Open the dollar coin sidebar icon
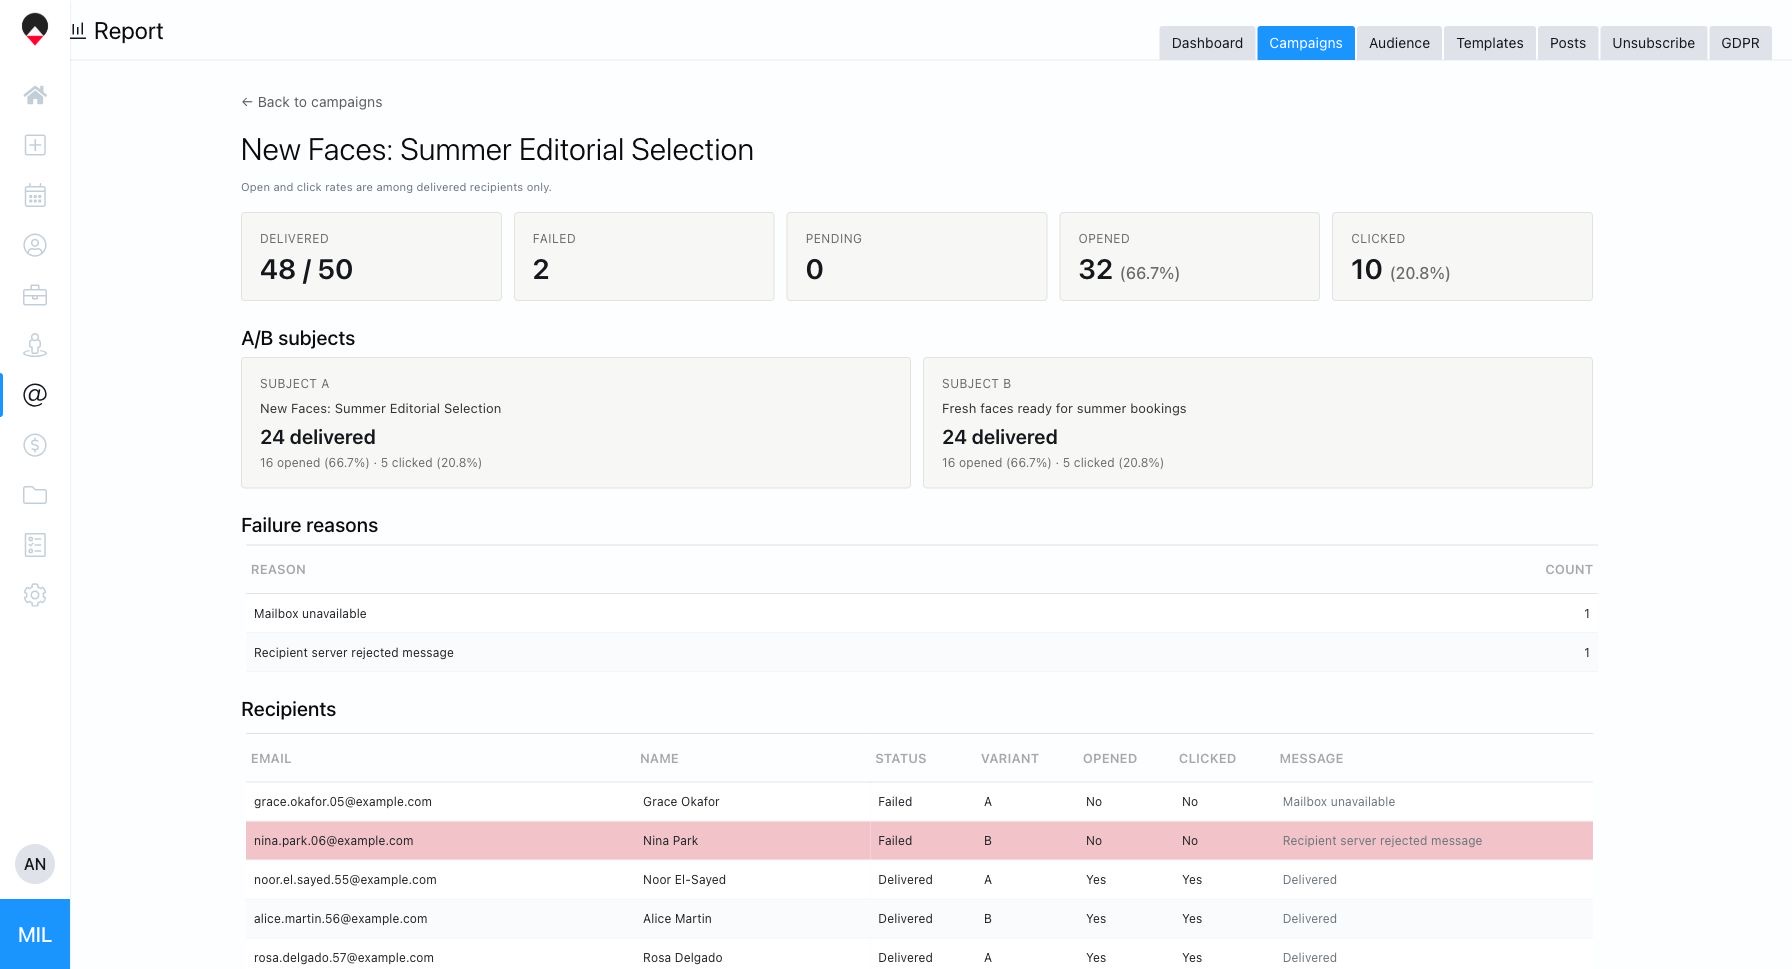 pos(35,445)
